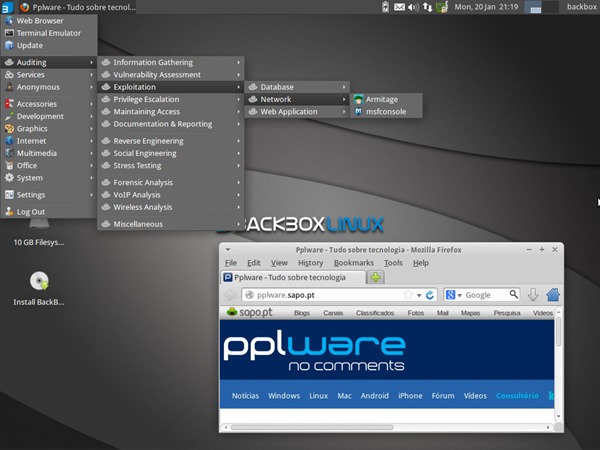Click the Firefox back arrow button

pos(230,295)
